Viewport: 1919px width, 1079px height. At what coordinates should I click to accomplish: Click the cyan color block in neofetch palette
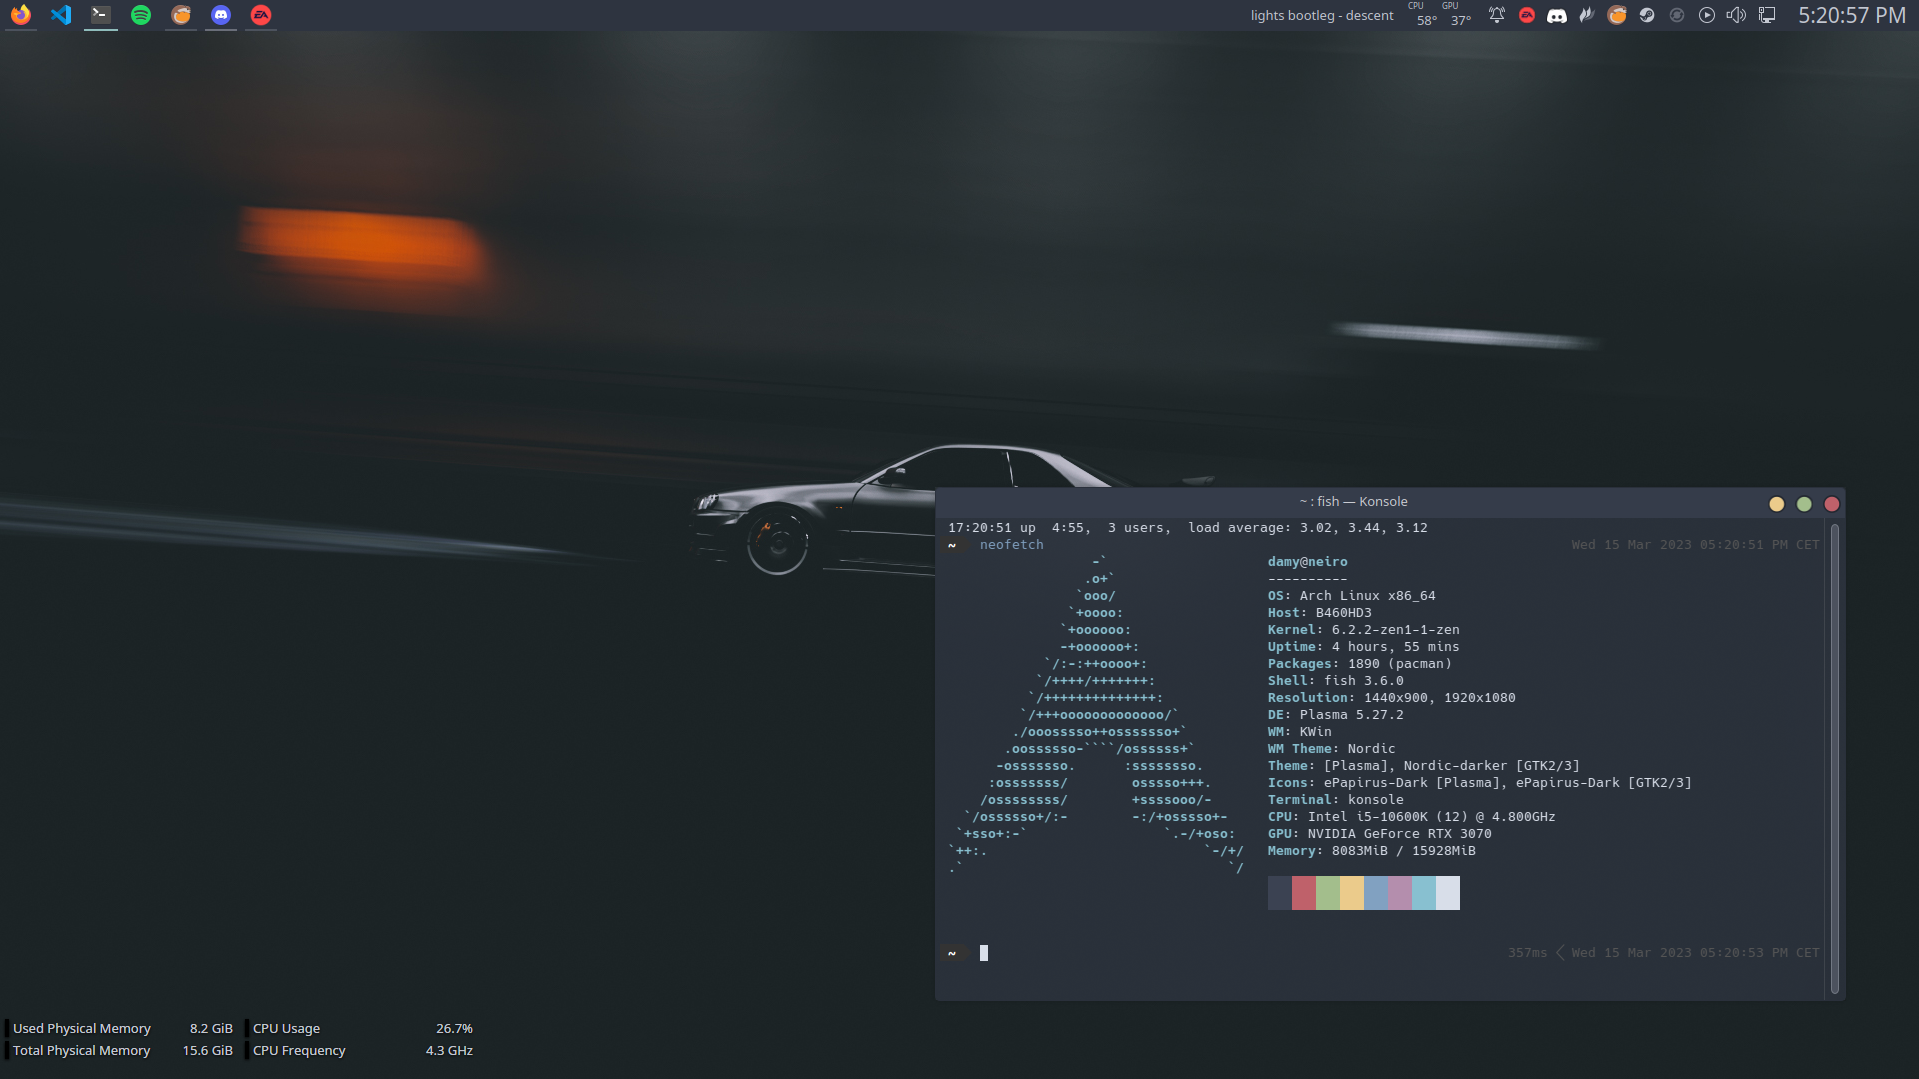coord(1424,893)
